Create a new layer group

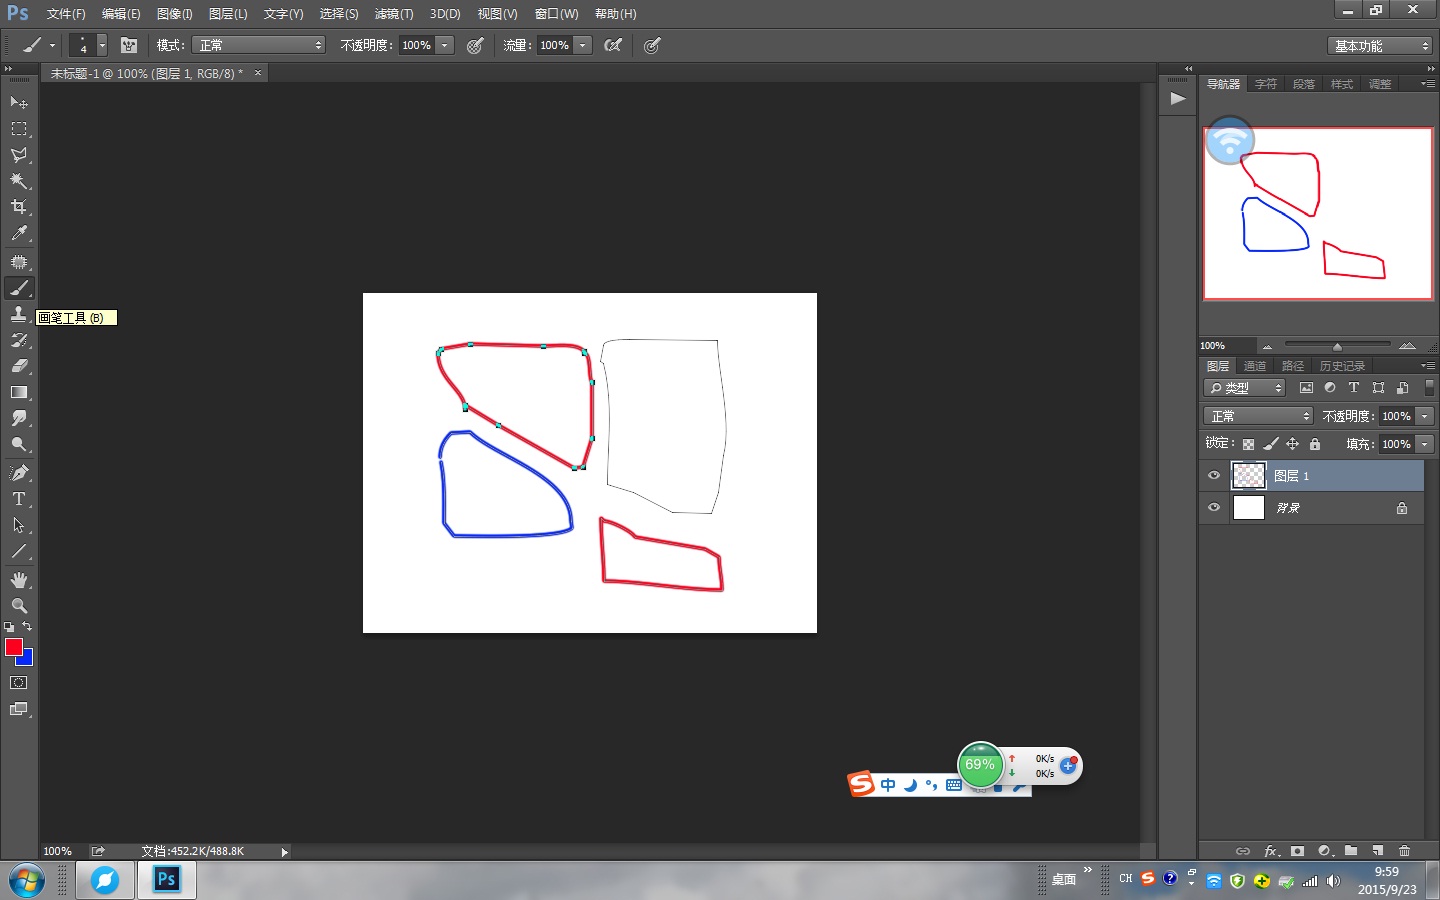click(1351, 851)
